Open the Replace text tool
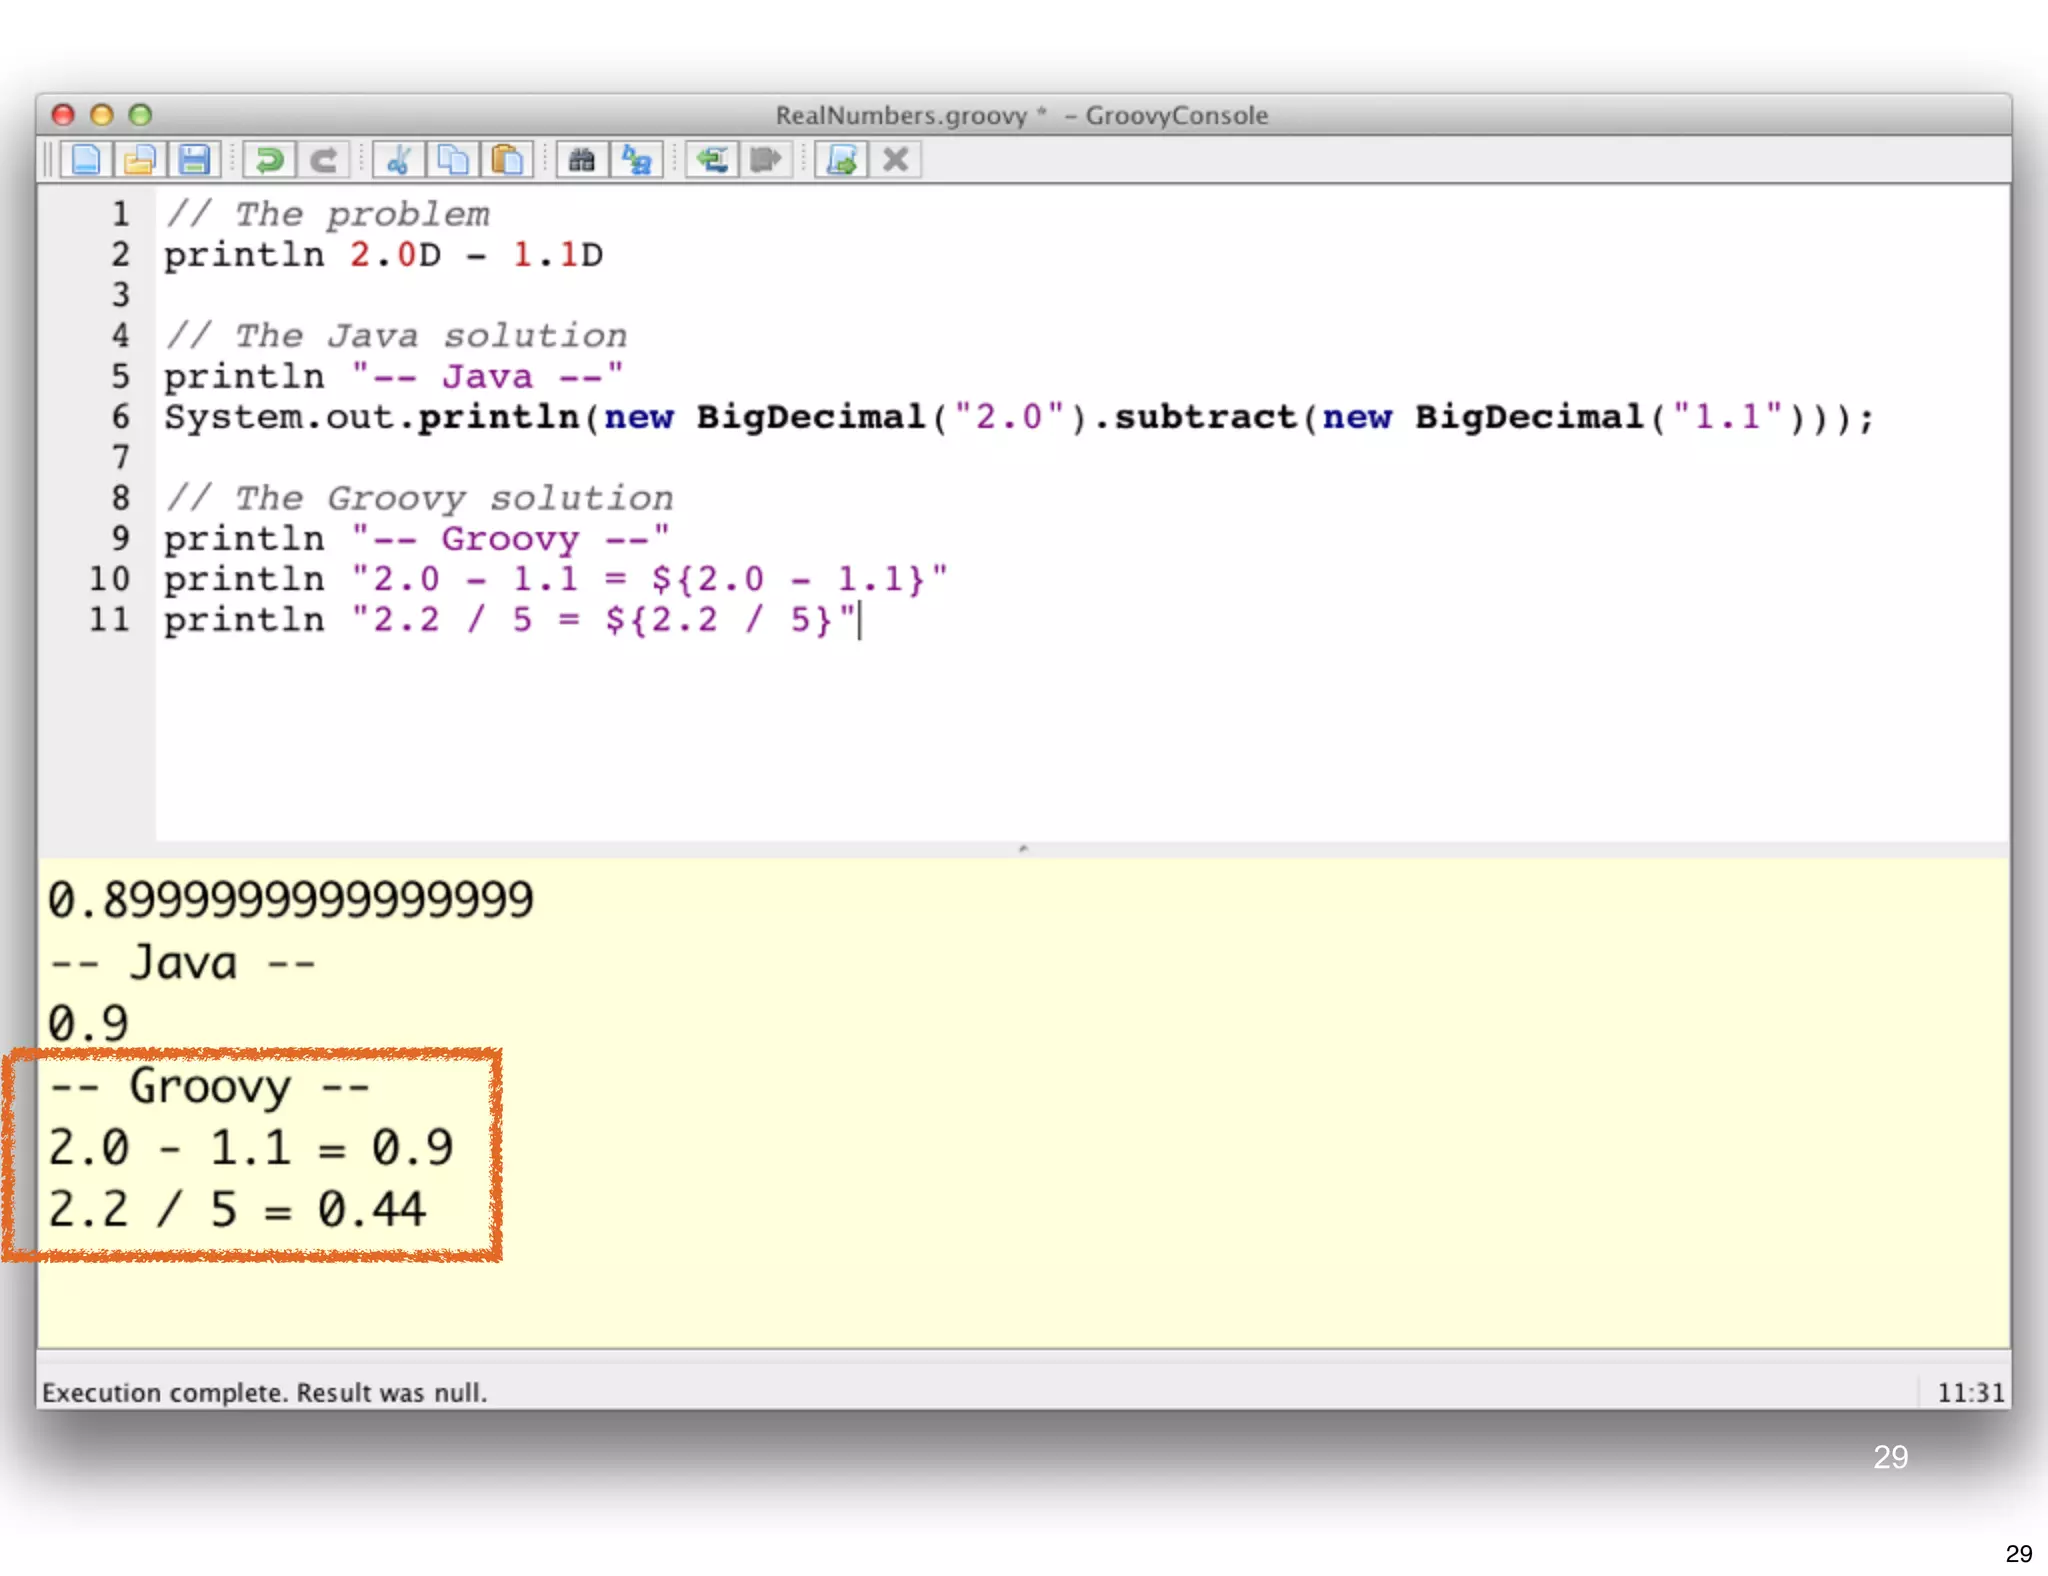Screen dimensions: 2048x1576 [636, 160]
